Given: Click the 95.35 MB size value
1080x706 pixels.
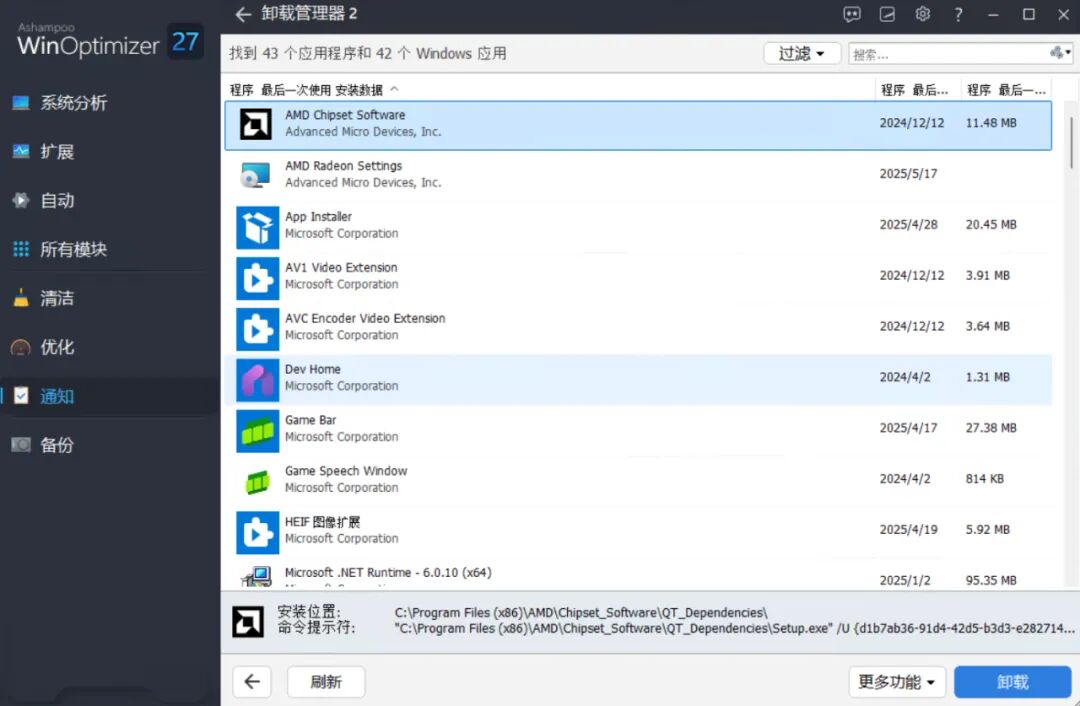Looking at the screenshot, I should [x=990, y=580].
